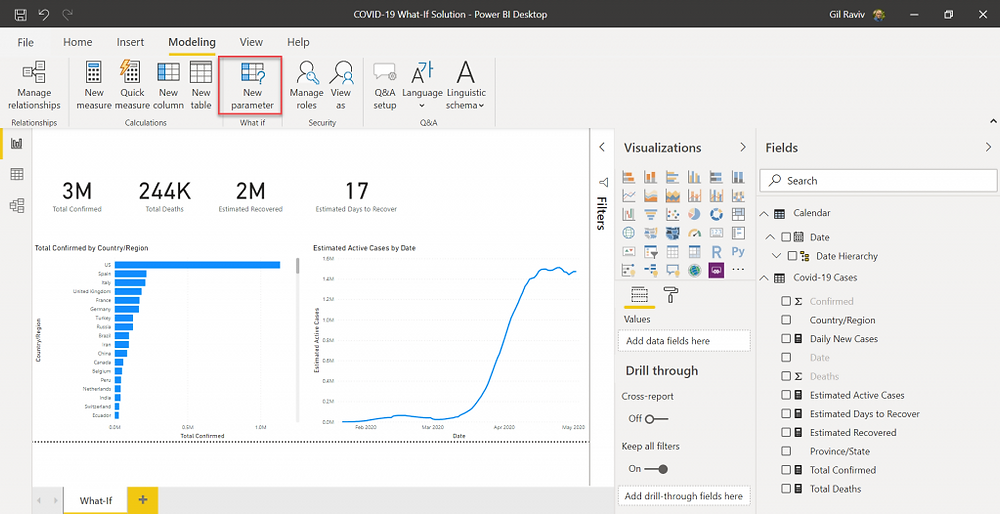This screenshot has height=514, width=1000.
Task: Select the Python (Py) visual icon
Action: (738, 251)
